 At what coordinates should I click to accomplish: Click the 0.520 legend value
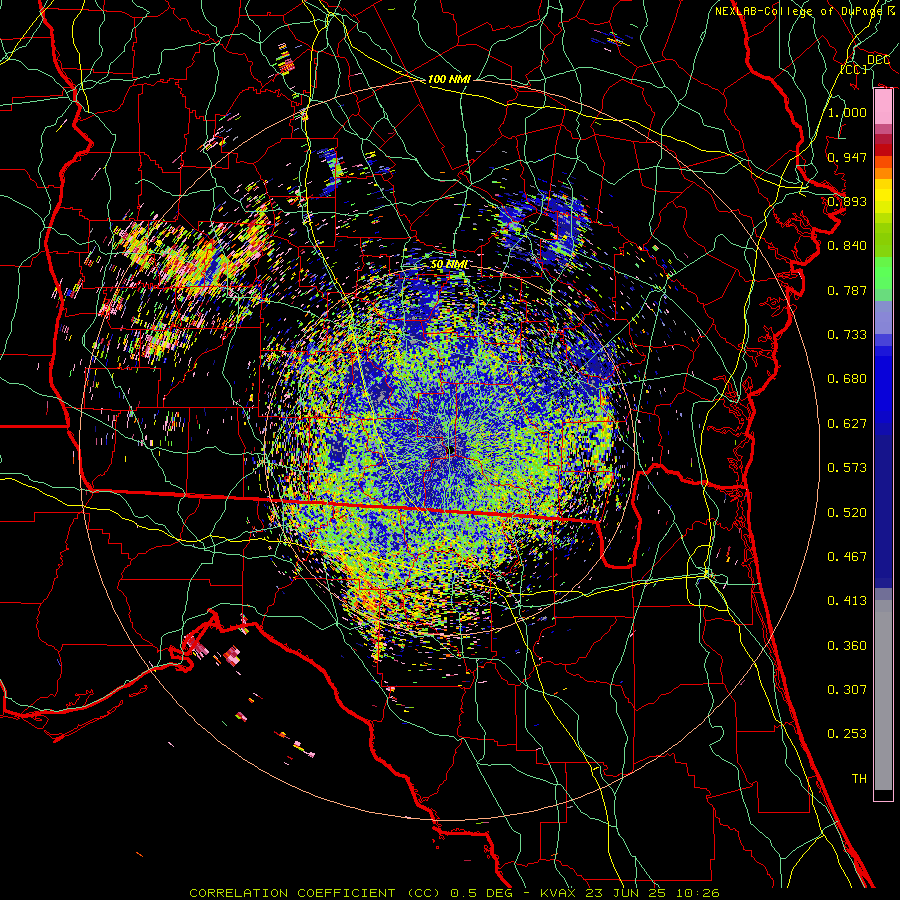847,513
